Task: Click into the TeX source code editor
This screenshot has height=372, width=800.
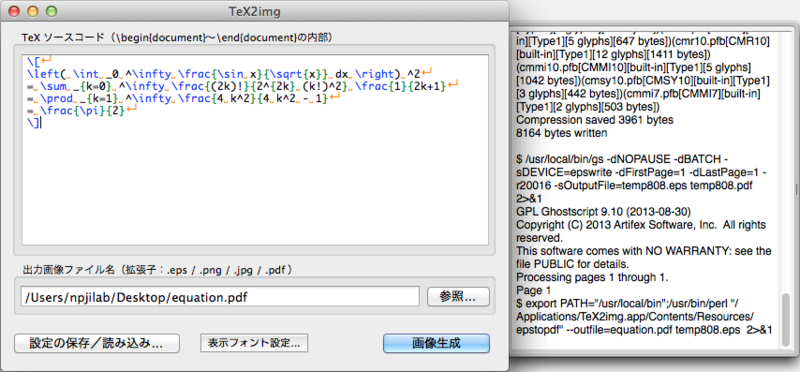Action: pyautogui.click(x=255, y=149)
